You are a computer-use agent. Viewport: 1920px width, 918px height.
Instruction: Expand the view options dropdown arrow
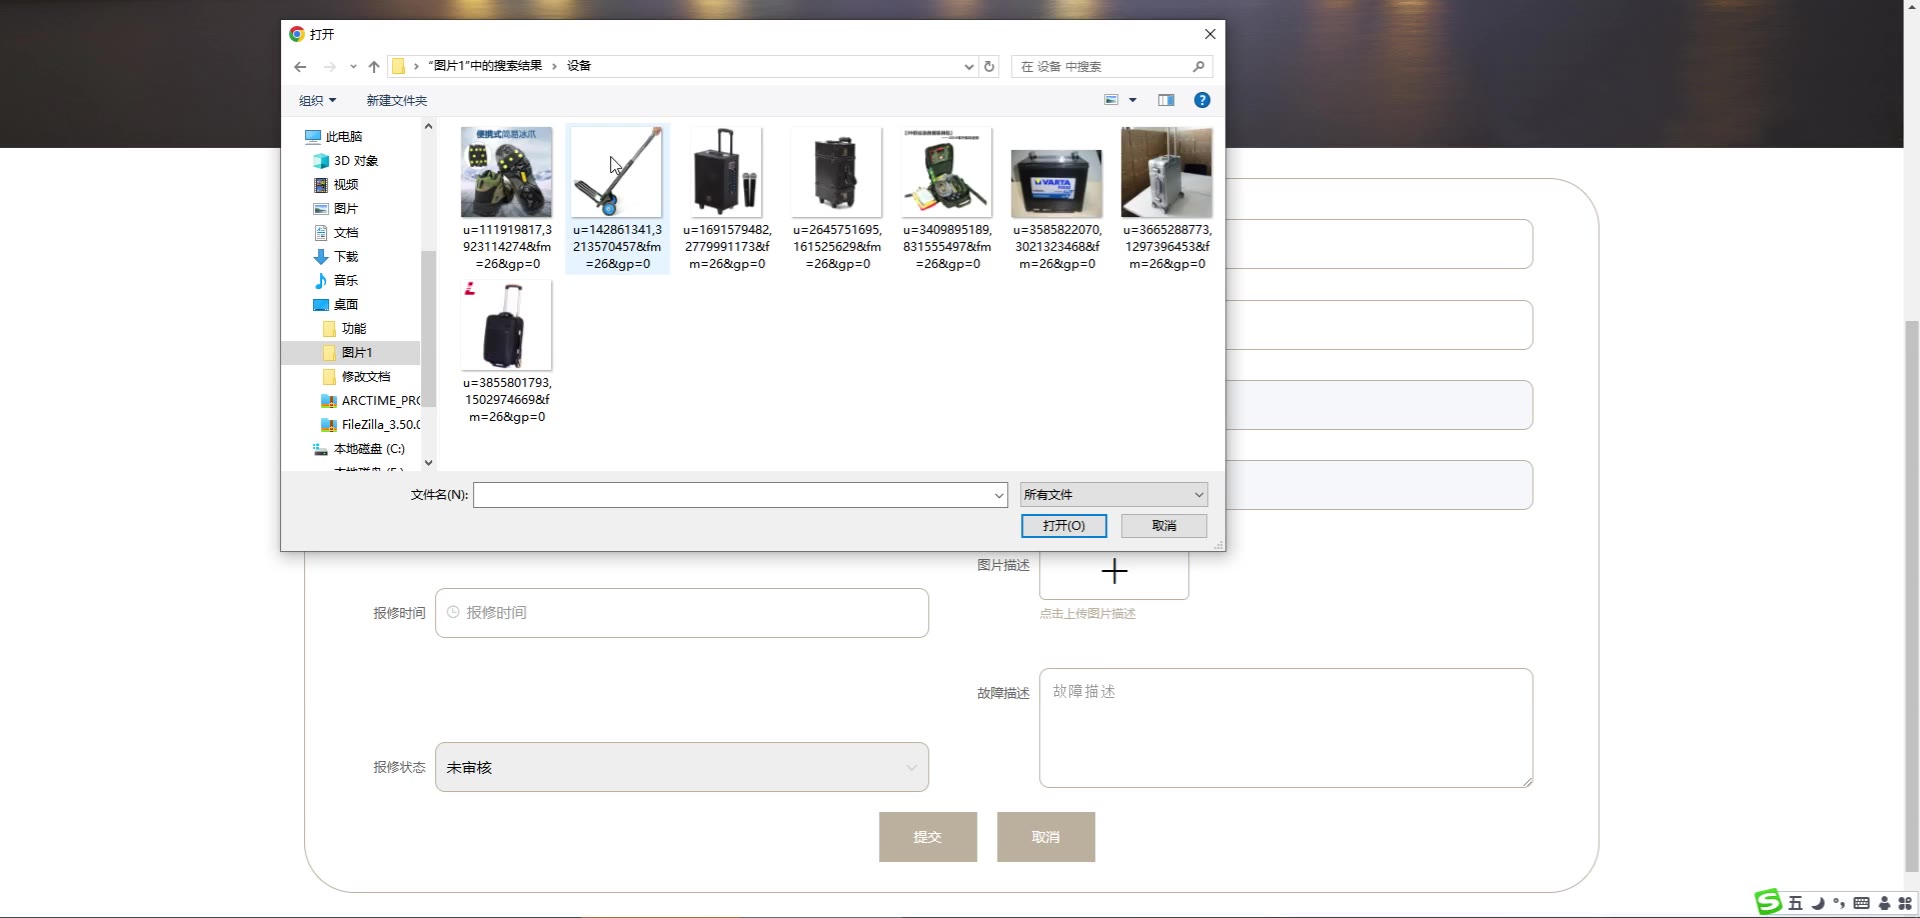pos(1133,100)
